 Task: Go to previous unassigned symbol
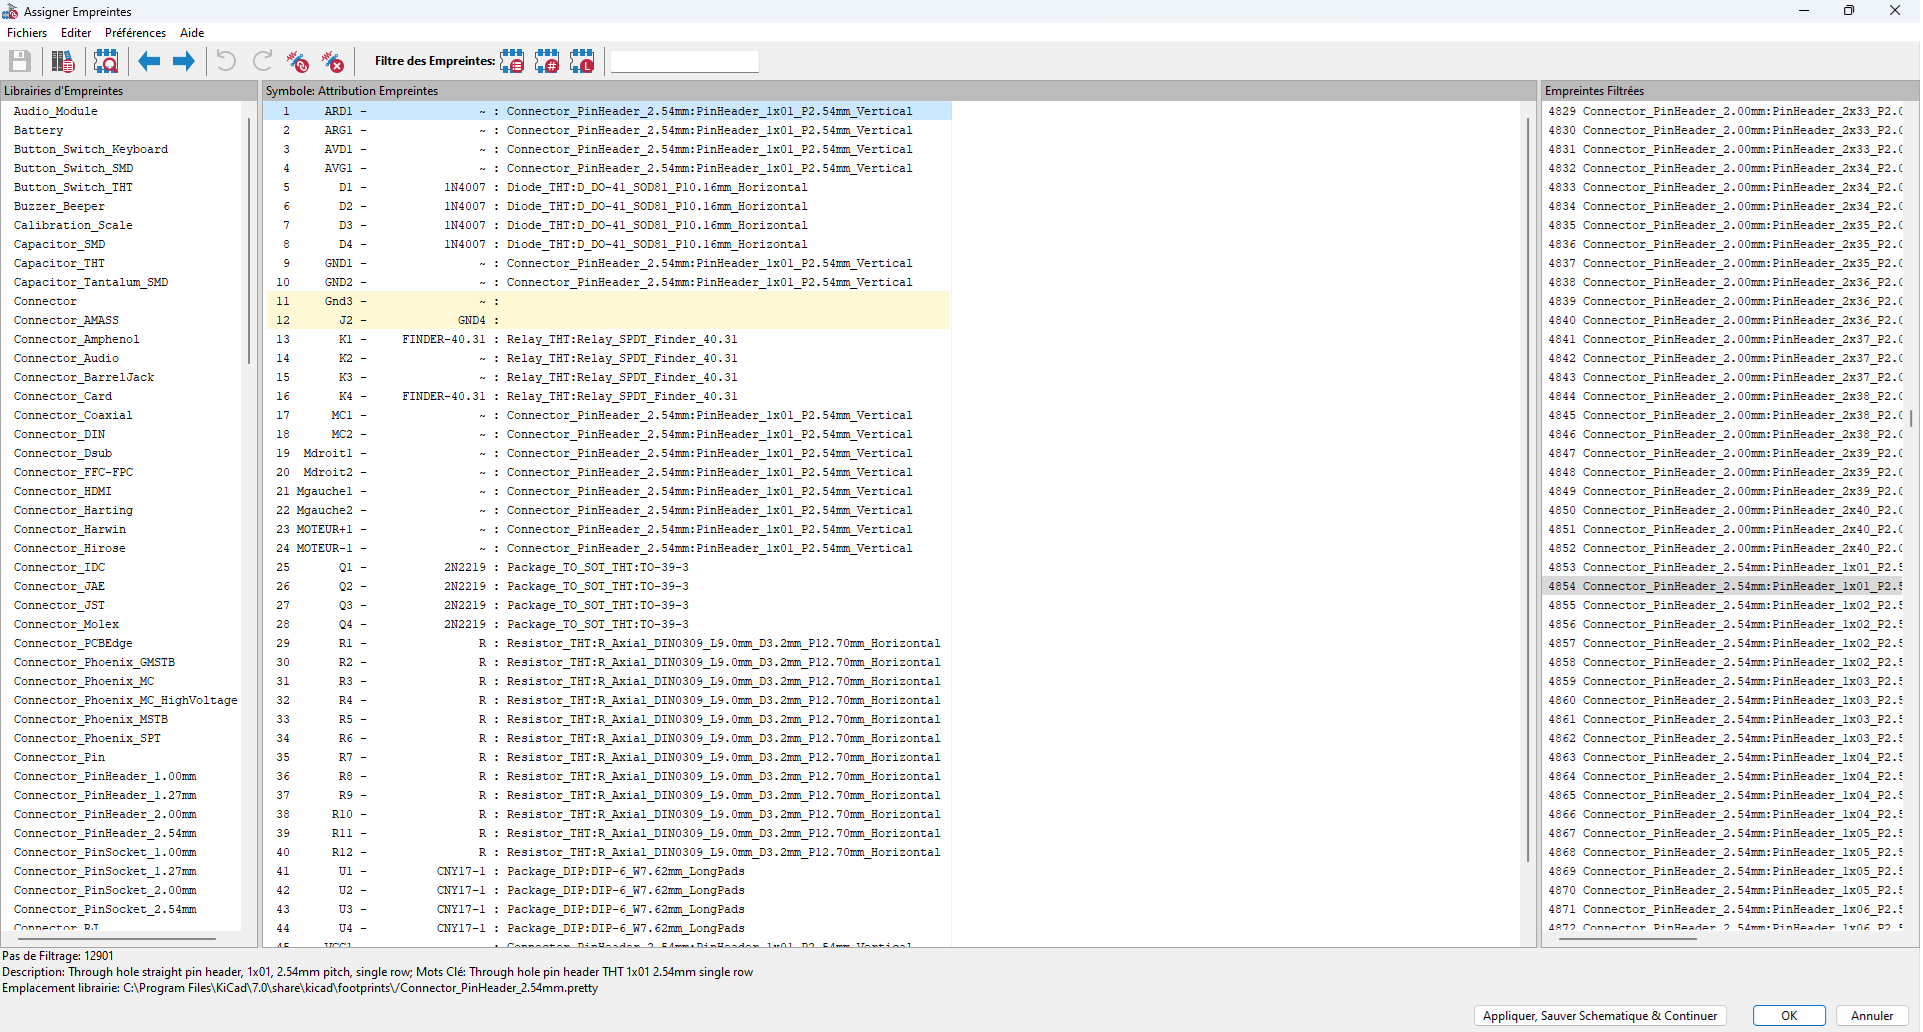tap(149, 62)
